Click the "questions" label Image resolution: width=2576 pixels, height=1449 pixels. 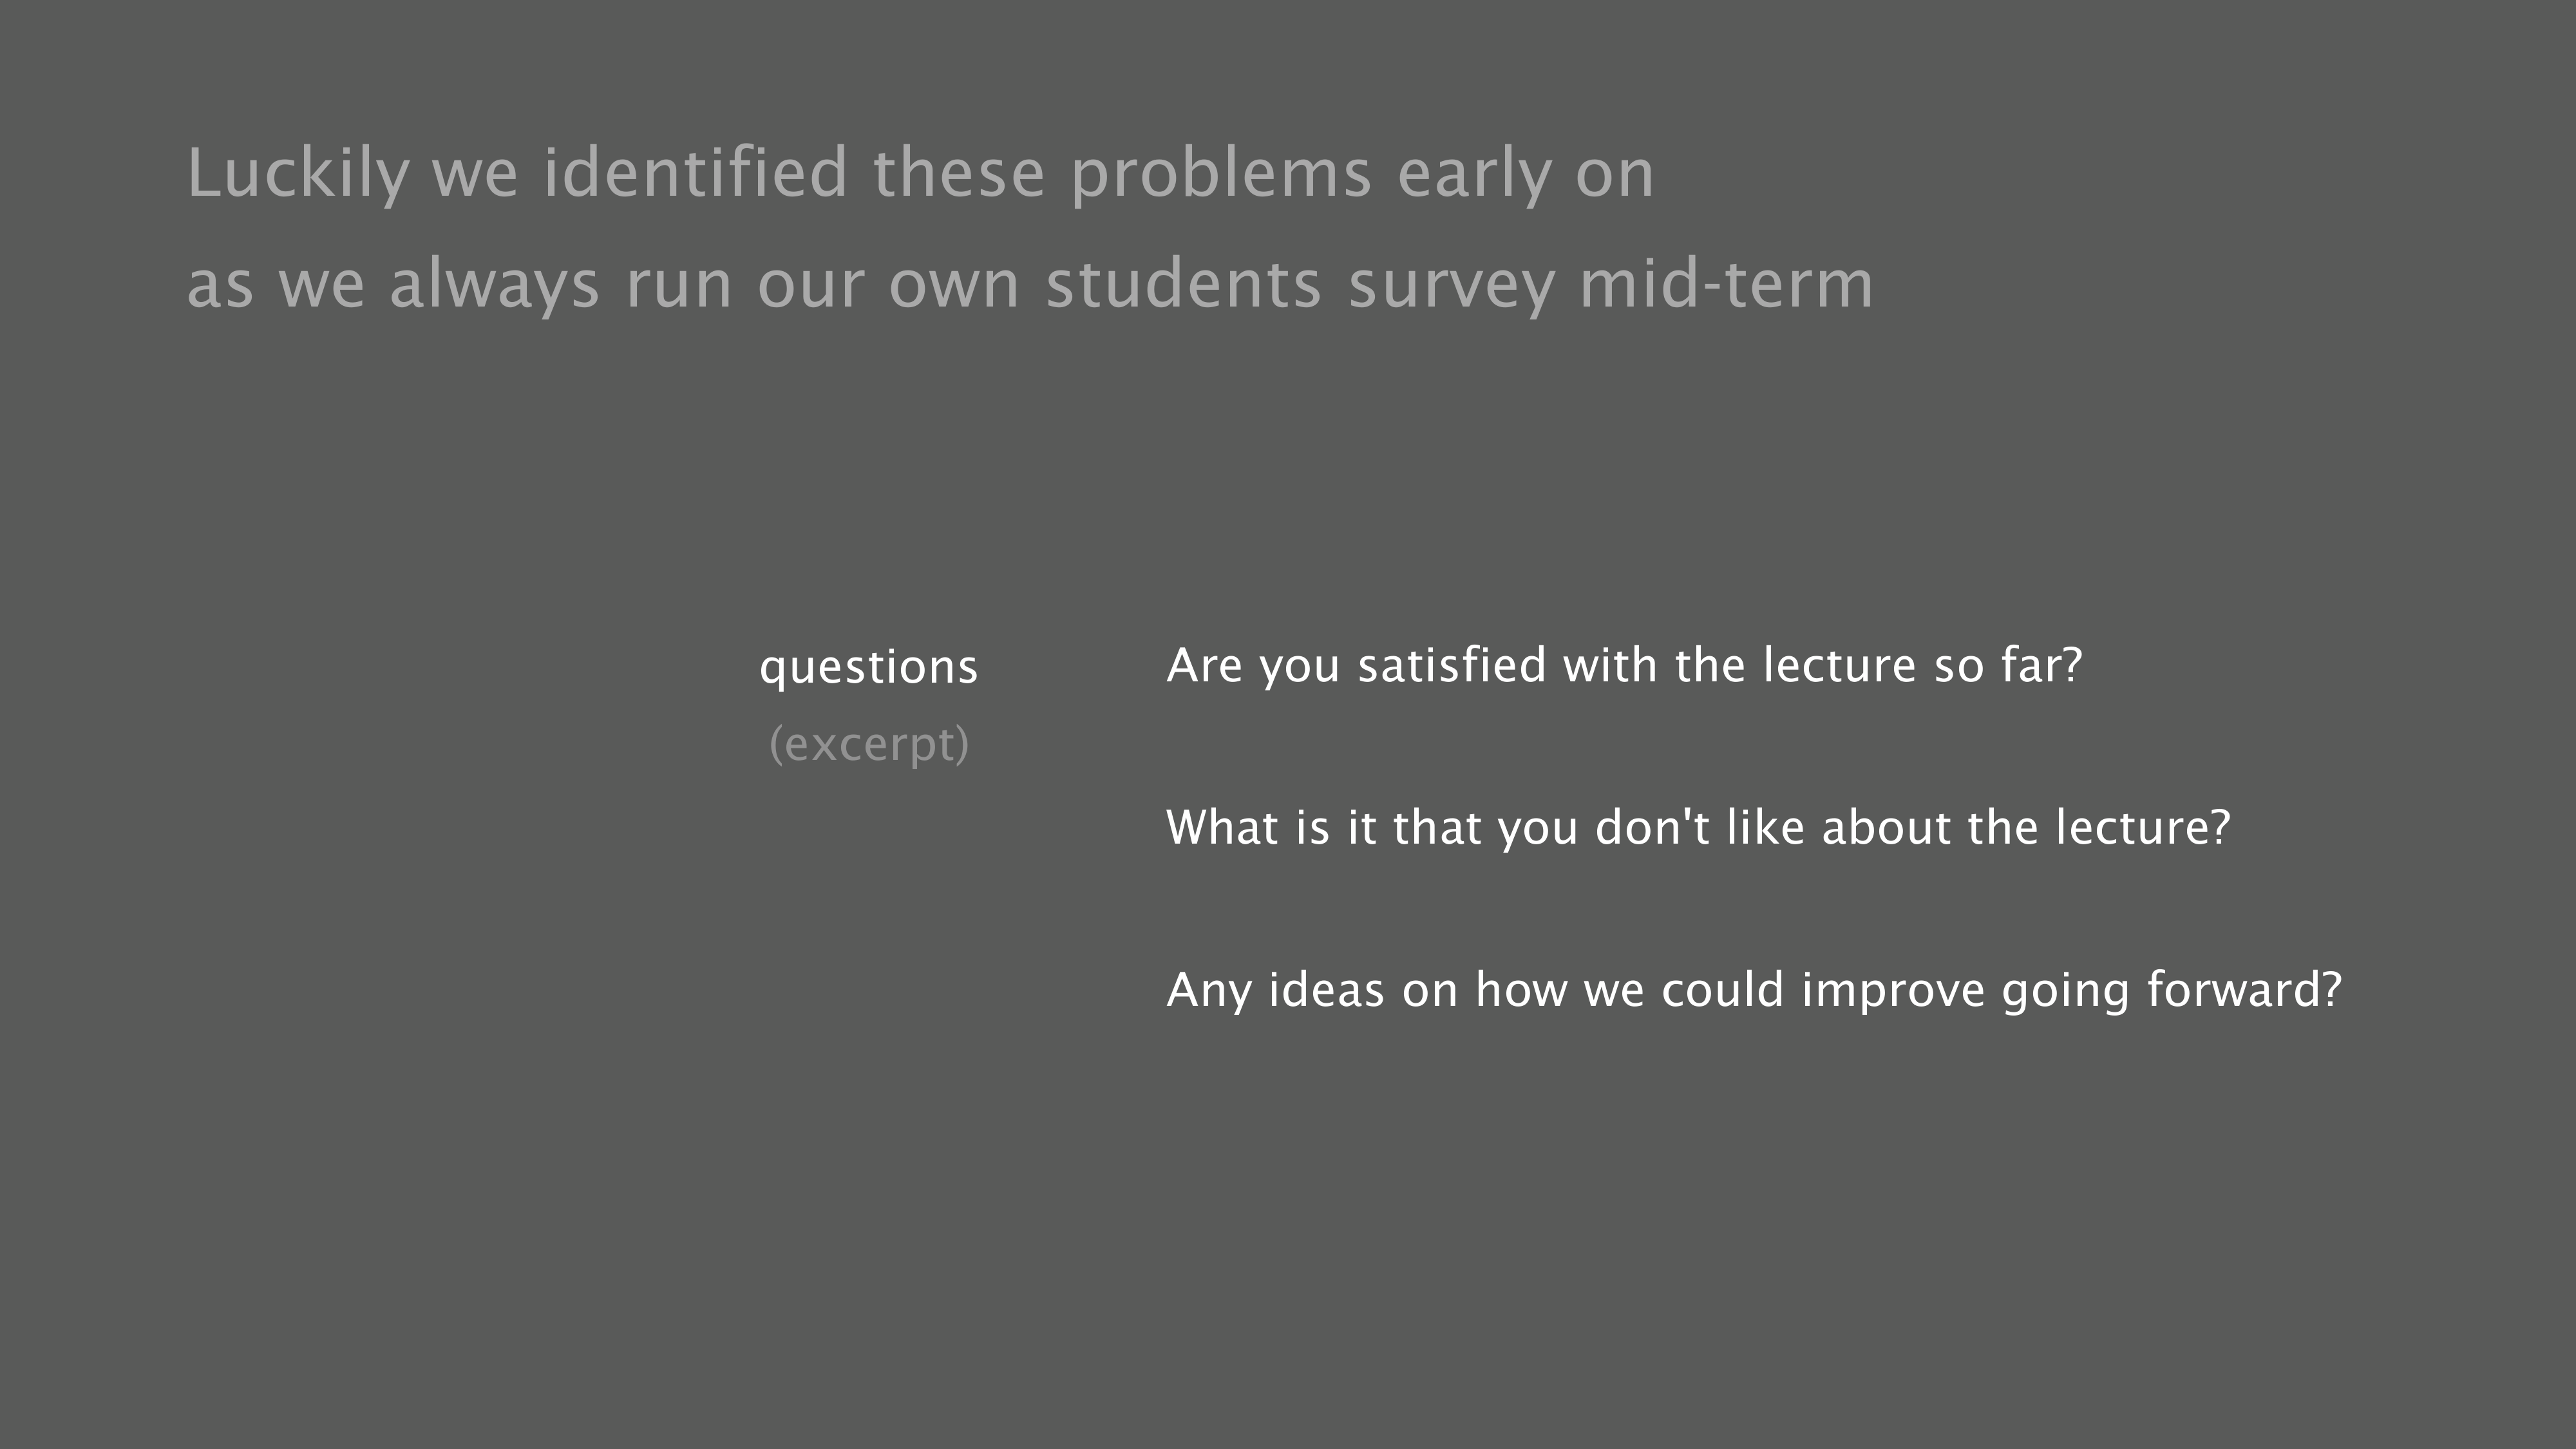[868, 667]
